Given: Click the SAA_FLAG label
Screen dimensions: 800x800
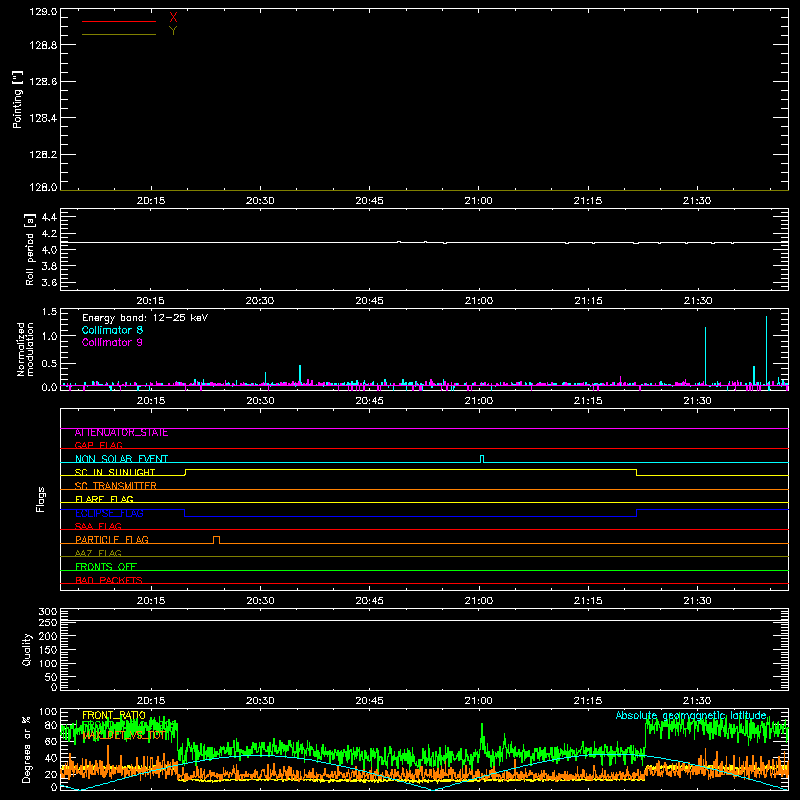Looking at the screenshot, I should click(98, 526).
